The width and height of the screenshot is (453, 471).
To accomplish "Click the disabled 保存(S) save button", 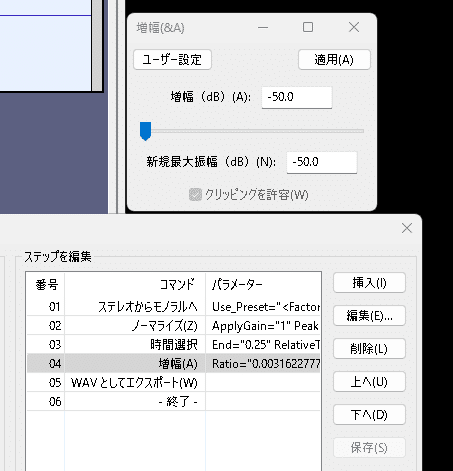I will 369,448.
